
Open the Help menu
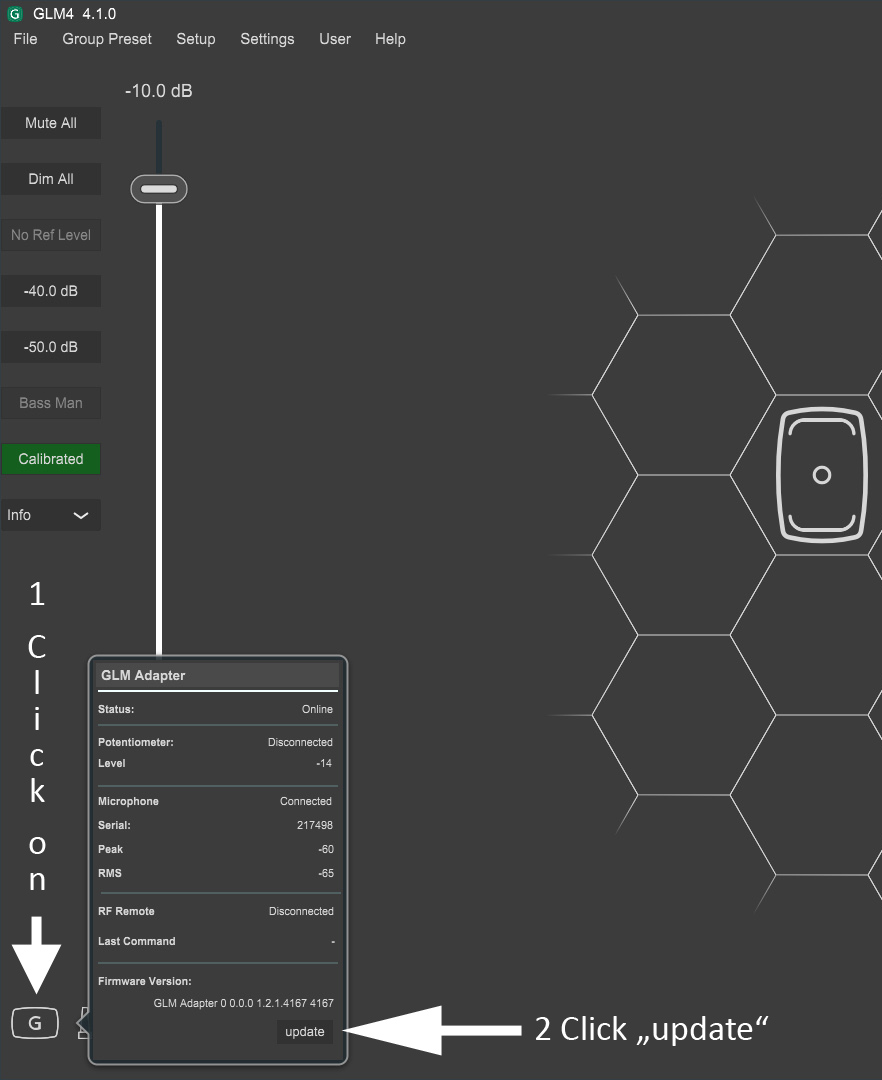pos(390,39)
